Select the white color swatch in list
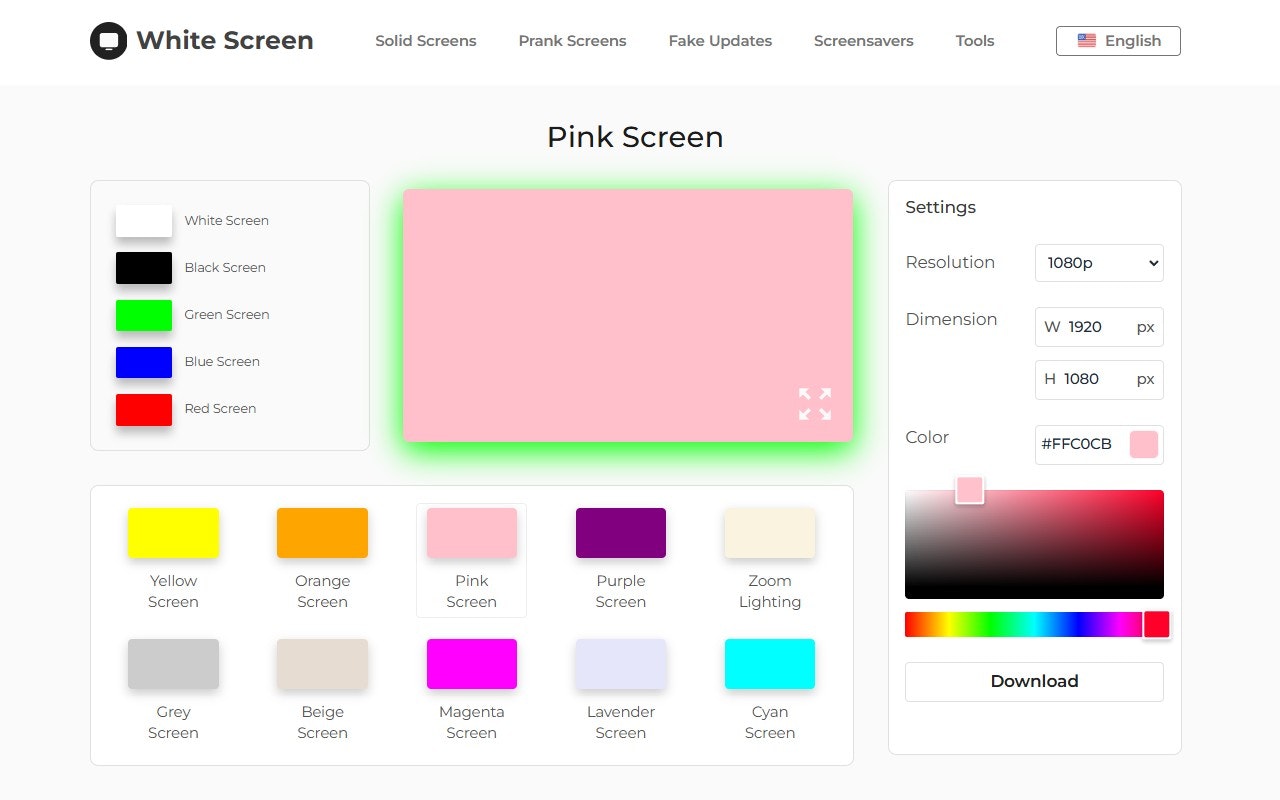The width and height of the screenshot is (1280, 800). click(144, 221)
